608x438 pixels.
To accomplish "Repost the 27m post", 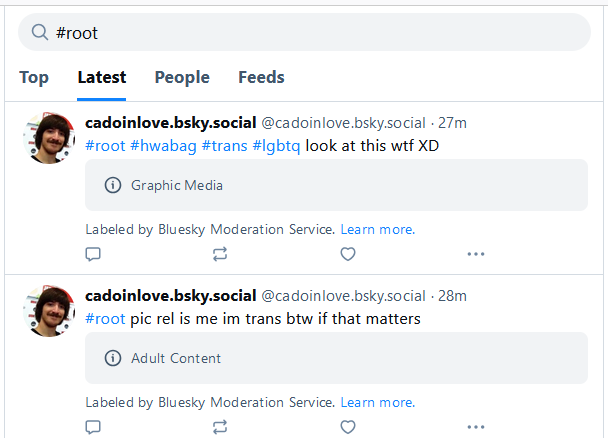I will click(x=220, y=254).
